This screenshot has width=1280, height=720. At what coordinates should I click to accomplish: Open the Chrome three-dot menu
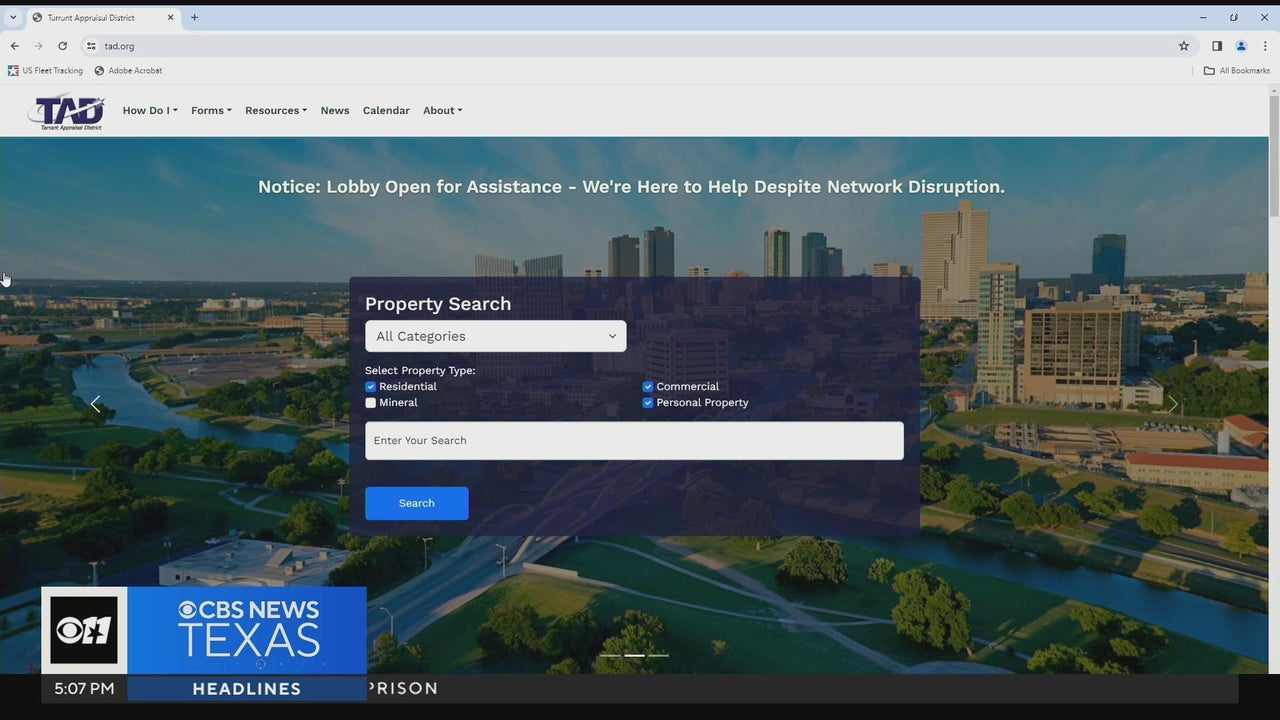point(1265,46)
